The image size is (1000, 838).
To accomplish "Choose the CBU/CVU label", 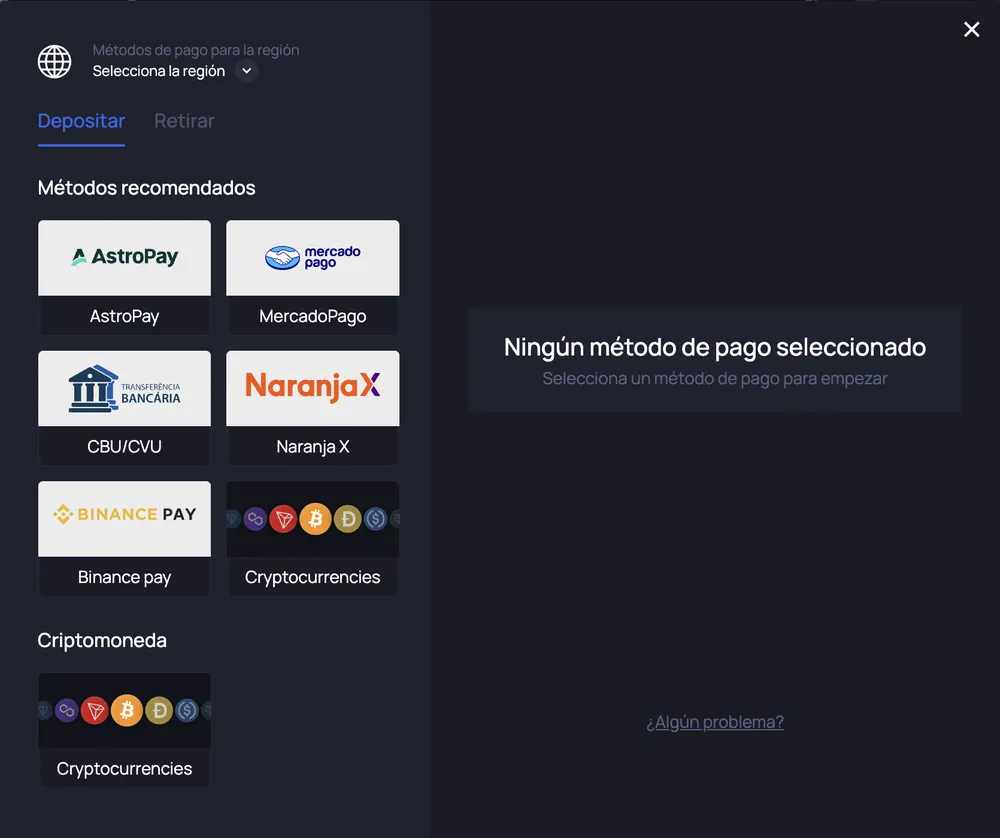I will 124,446.
